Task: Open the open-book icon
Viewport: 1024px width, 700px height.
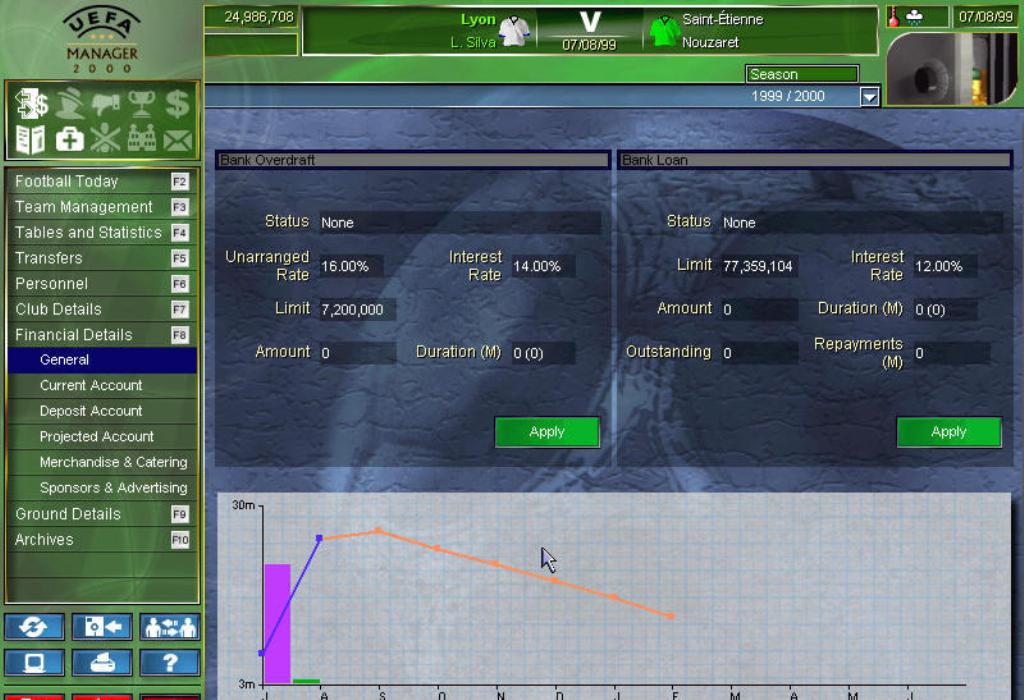Action: [x=31, y=139]
